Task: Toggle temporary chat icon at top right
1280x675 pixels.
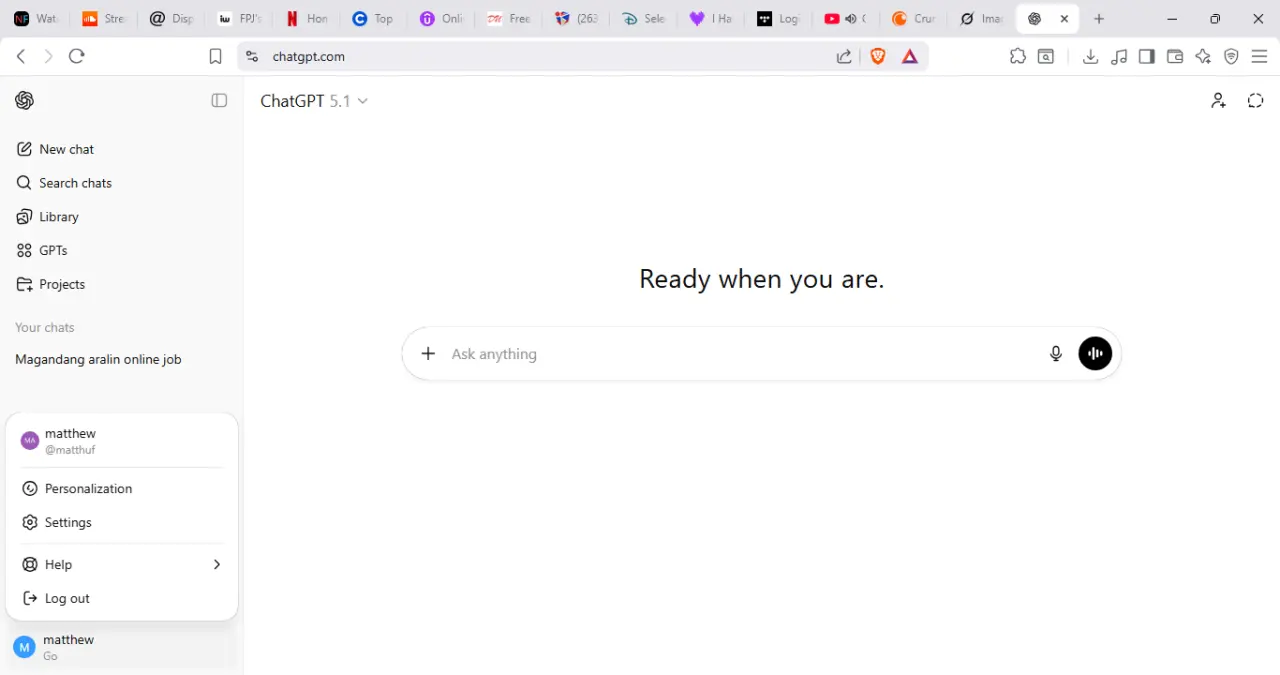Action: pos(1256,100)
